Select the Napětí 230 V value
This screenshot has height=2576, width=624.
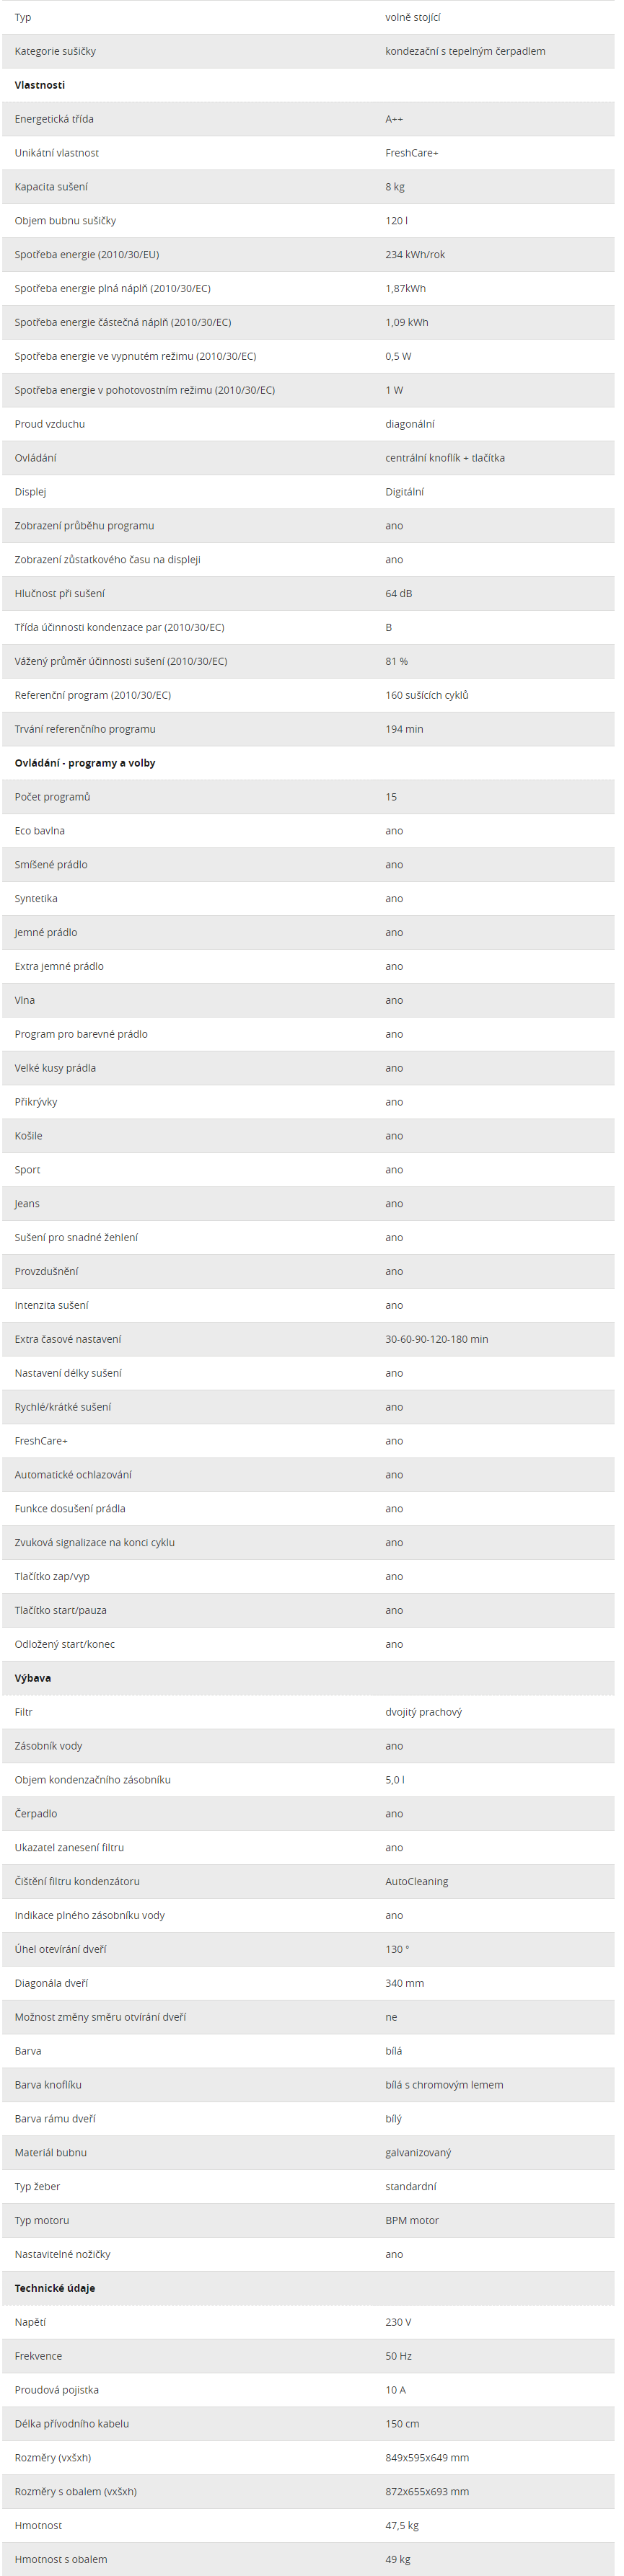(x=398, y=2322)
